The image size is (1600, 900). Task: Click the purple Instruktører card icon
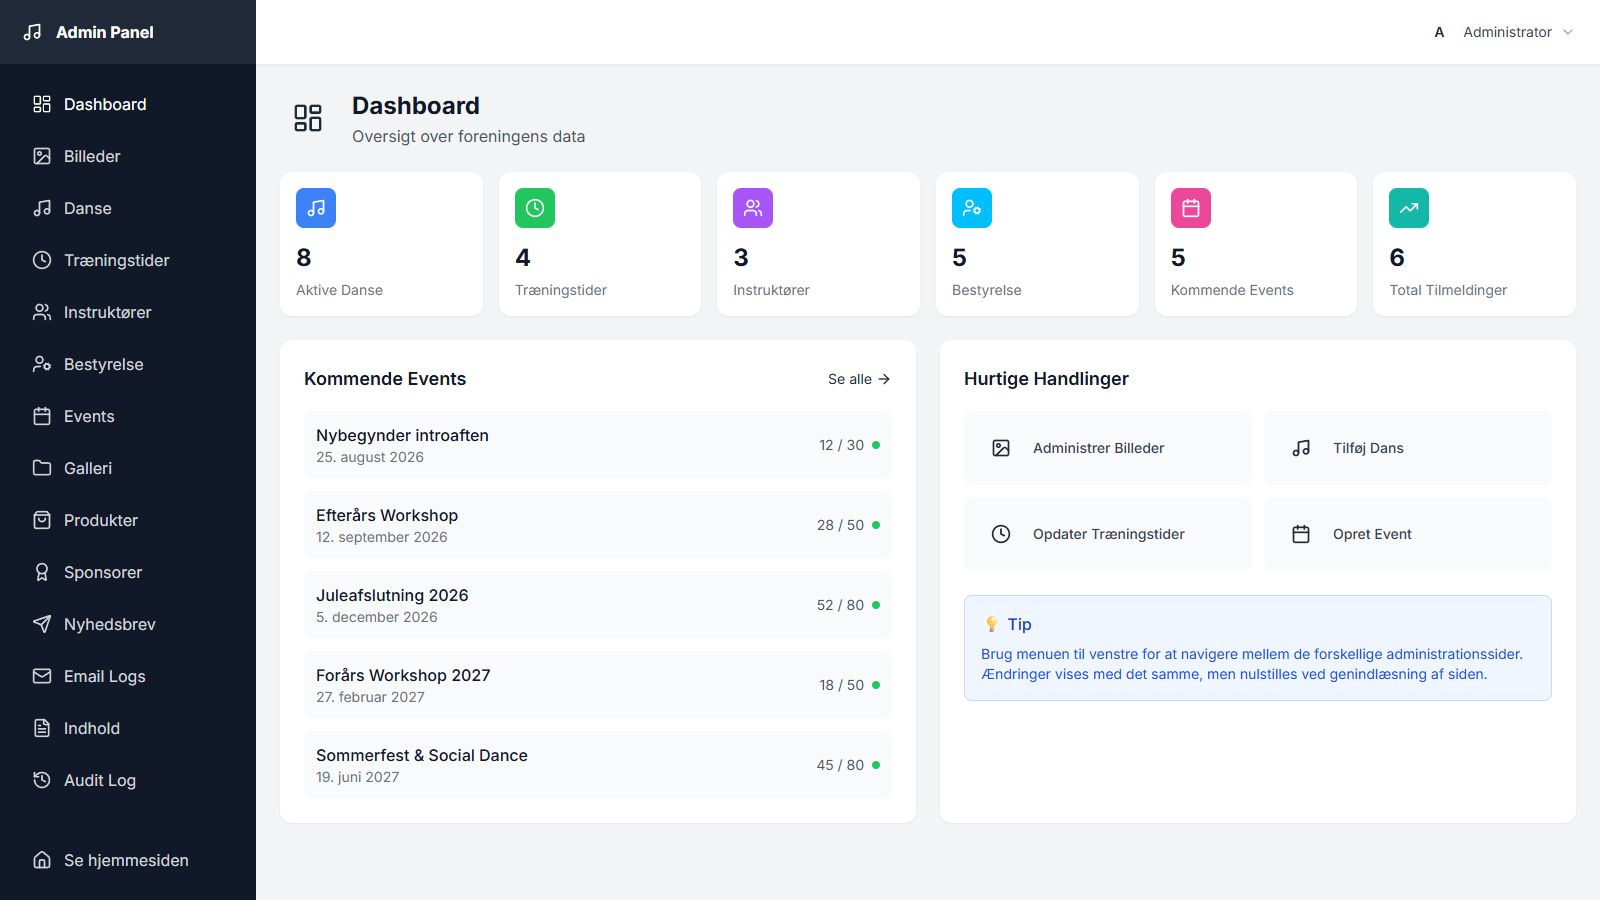tap(753, 208)
